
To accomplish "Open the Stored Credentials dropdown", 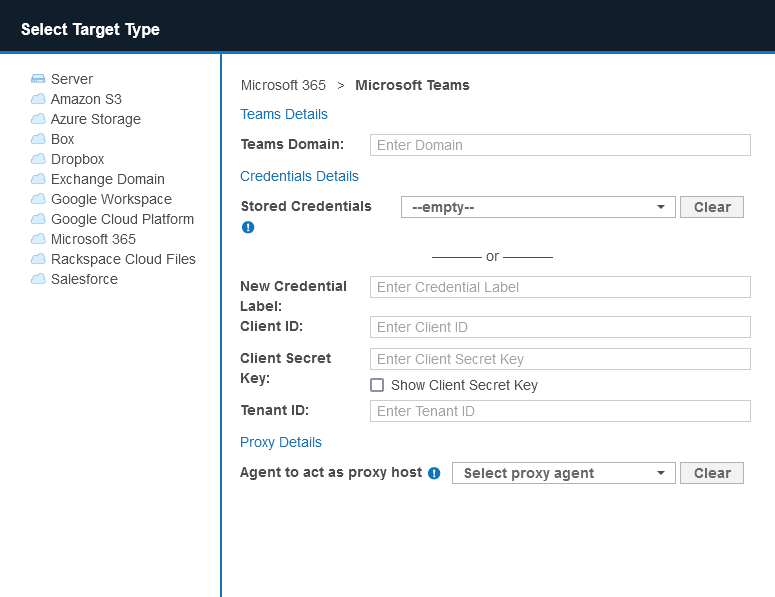I will click(x=538, y=207).
